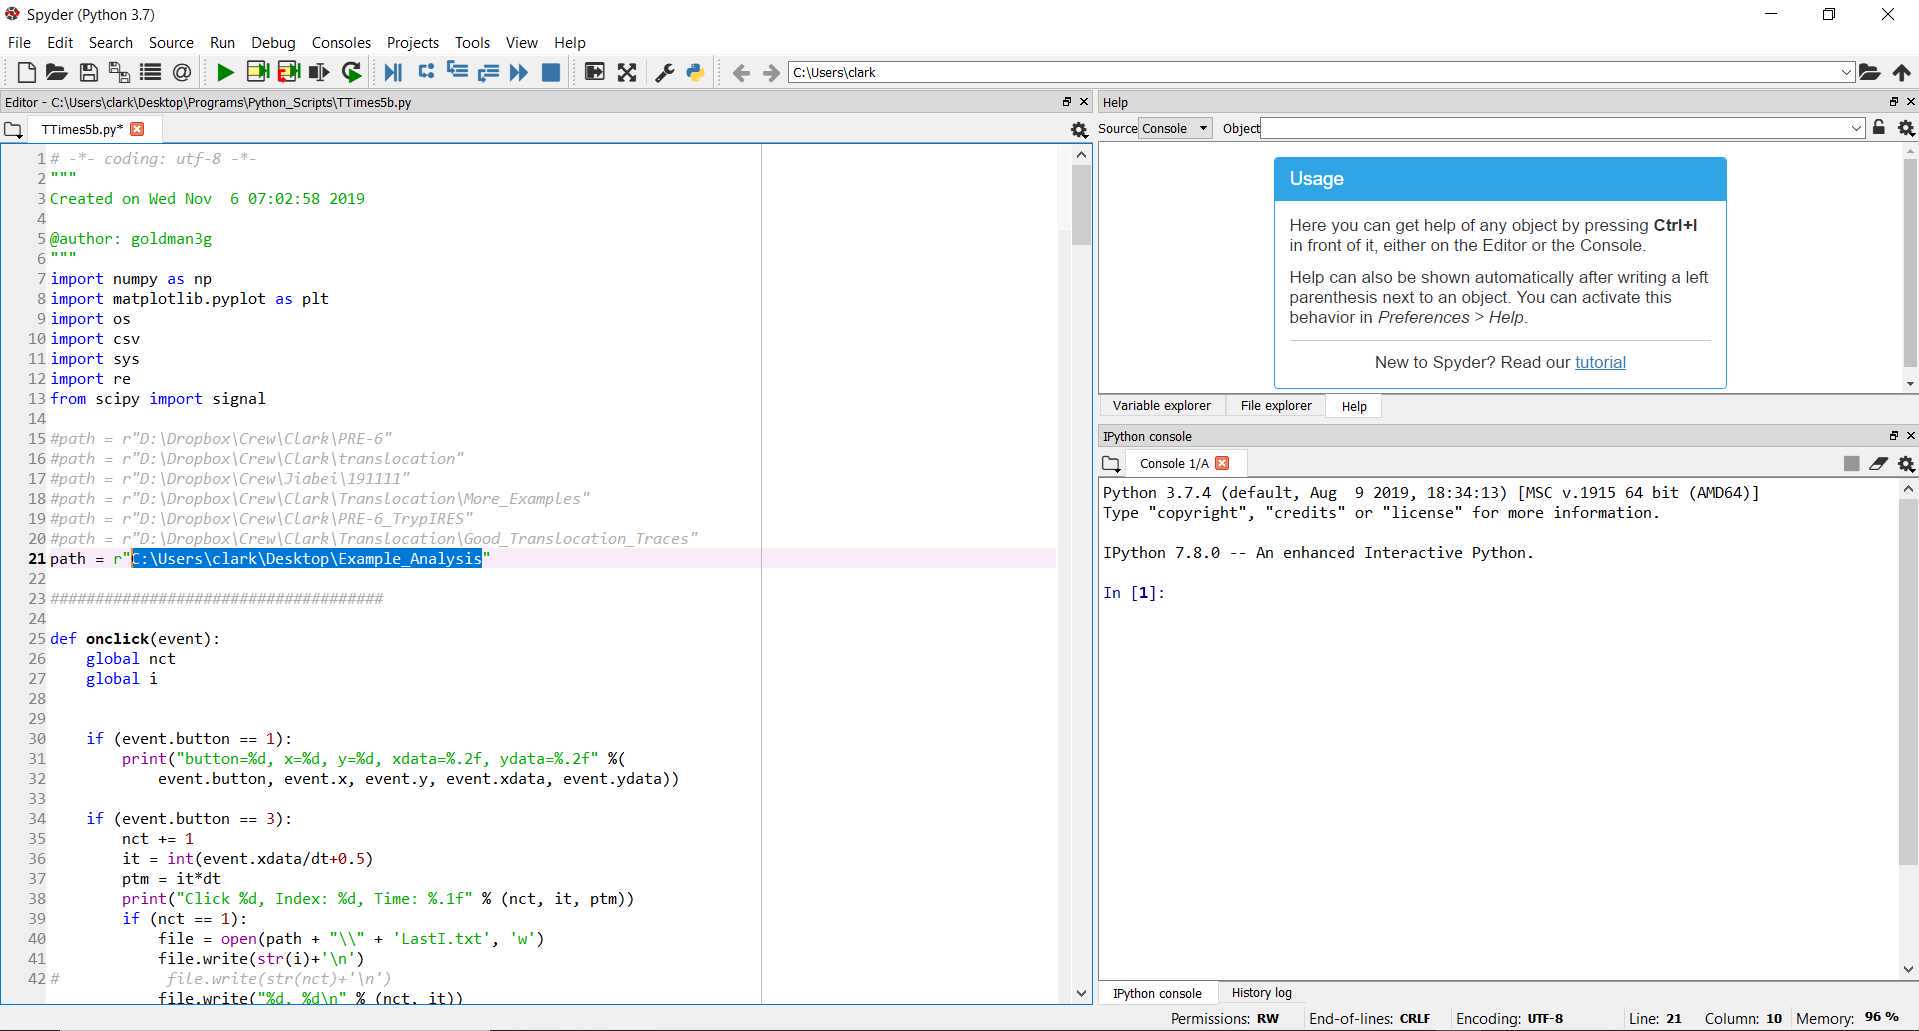
Task: Open PYTHONPATH manager python icon
Action: 695,72
